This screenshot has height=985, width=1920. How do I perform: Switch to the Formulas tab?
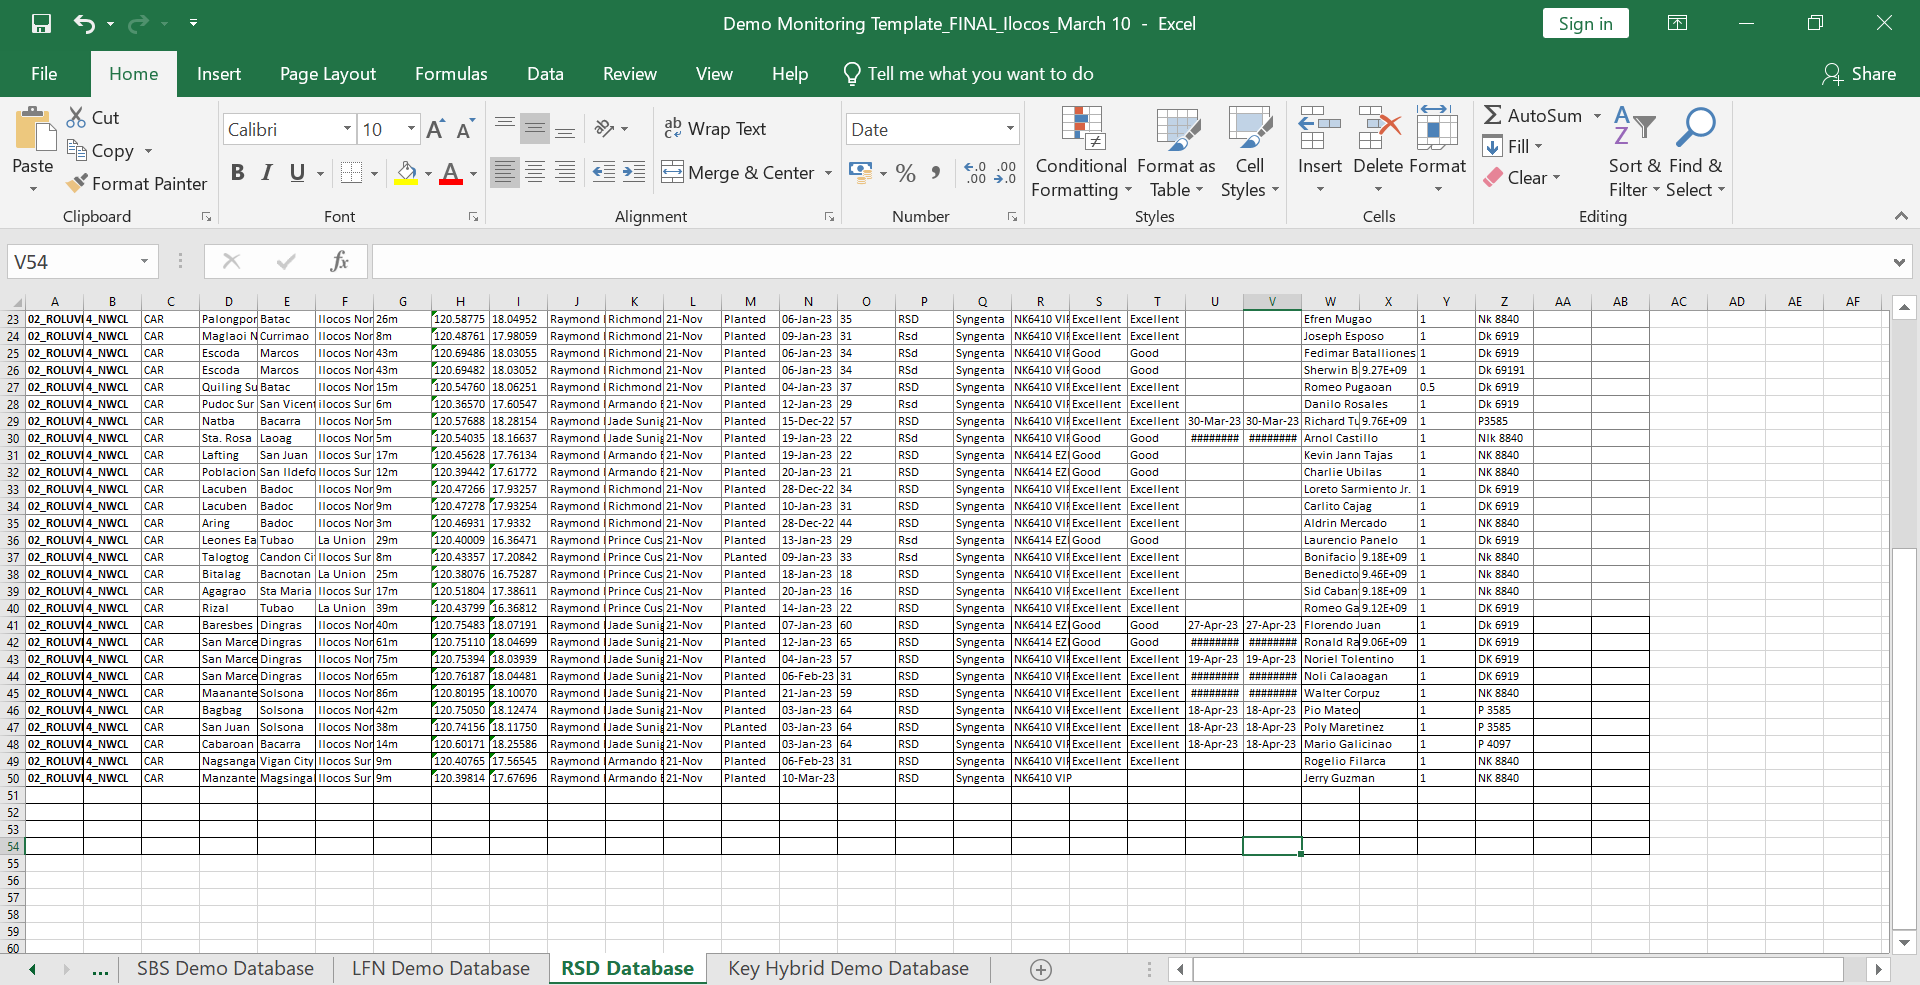click(x=451, y=74)
